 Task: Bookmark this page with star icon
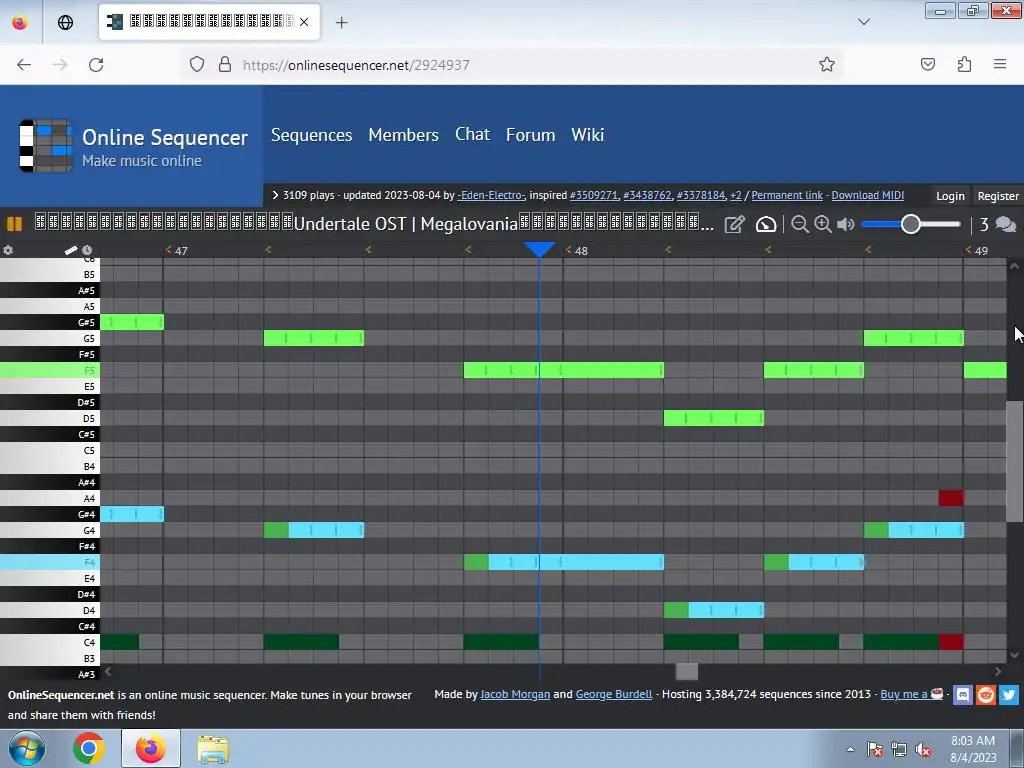pyautogui.click(x=827, y=64)
